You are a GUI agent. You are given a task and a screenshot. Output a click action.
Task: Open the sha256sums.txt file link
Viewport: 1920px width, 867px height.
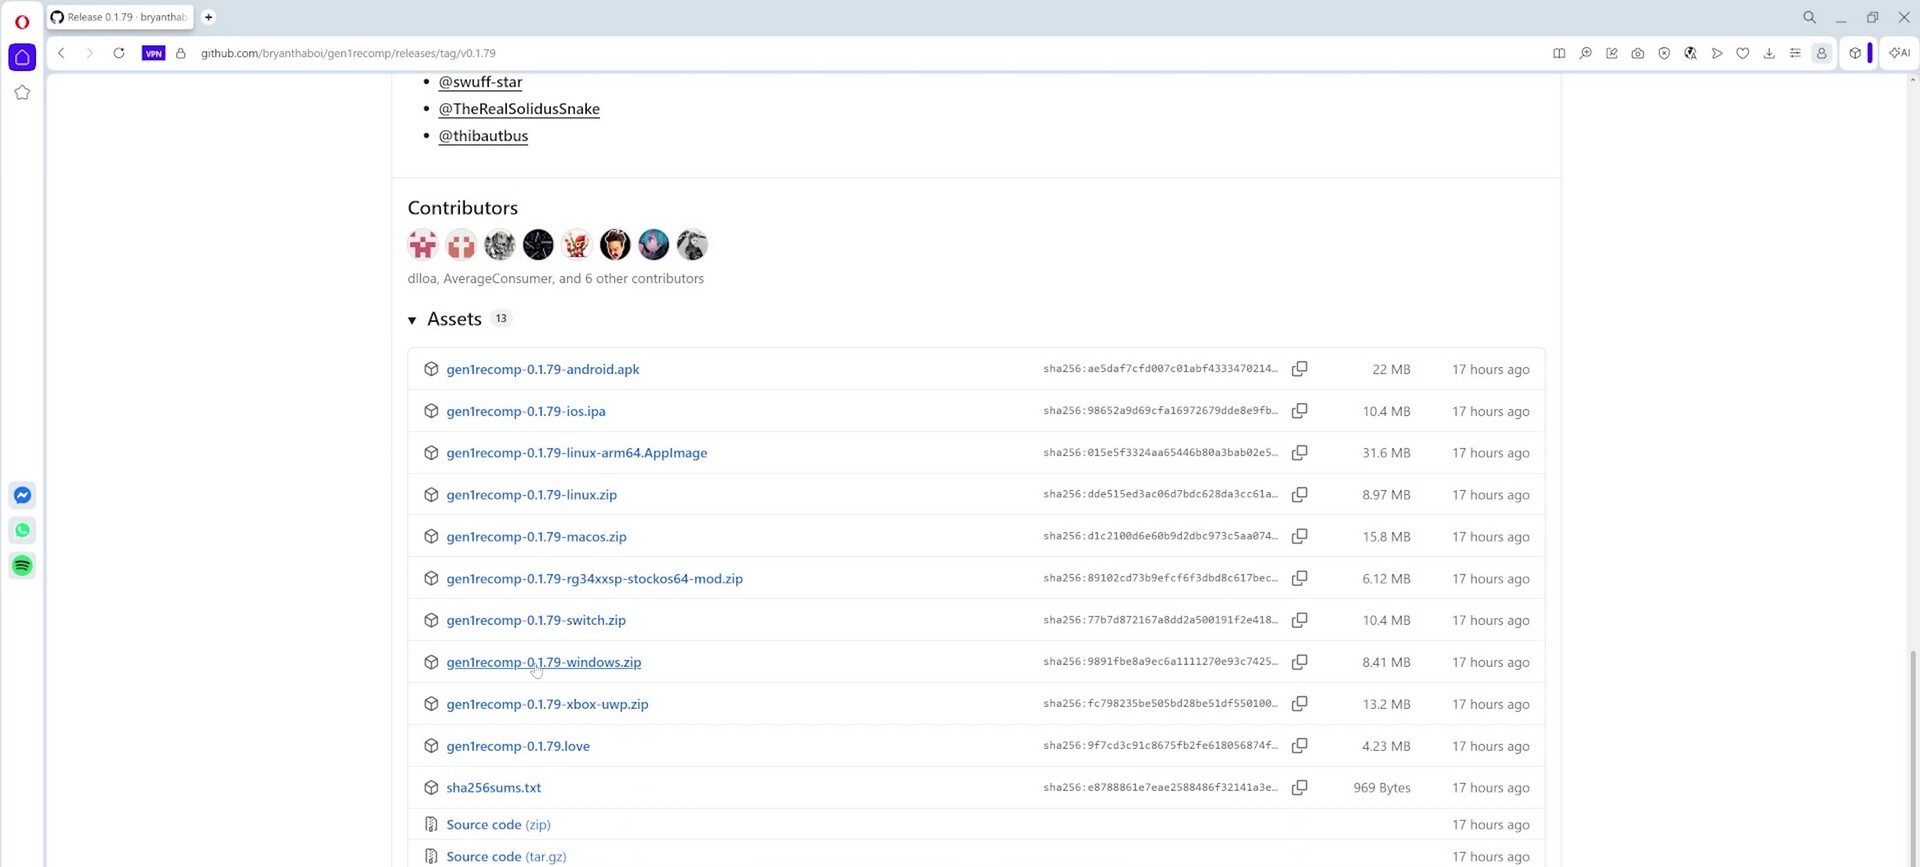(x=494, y=788)
